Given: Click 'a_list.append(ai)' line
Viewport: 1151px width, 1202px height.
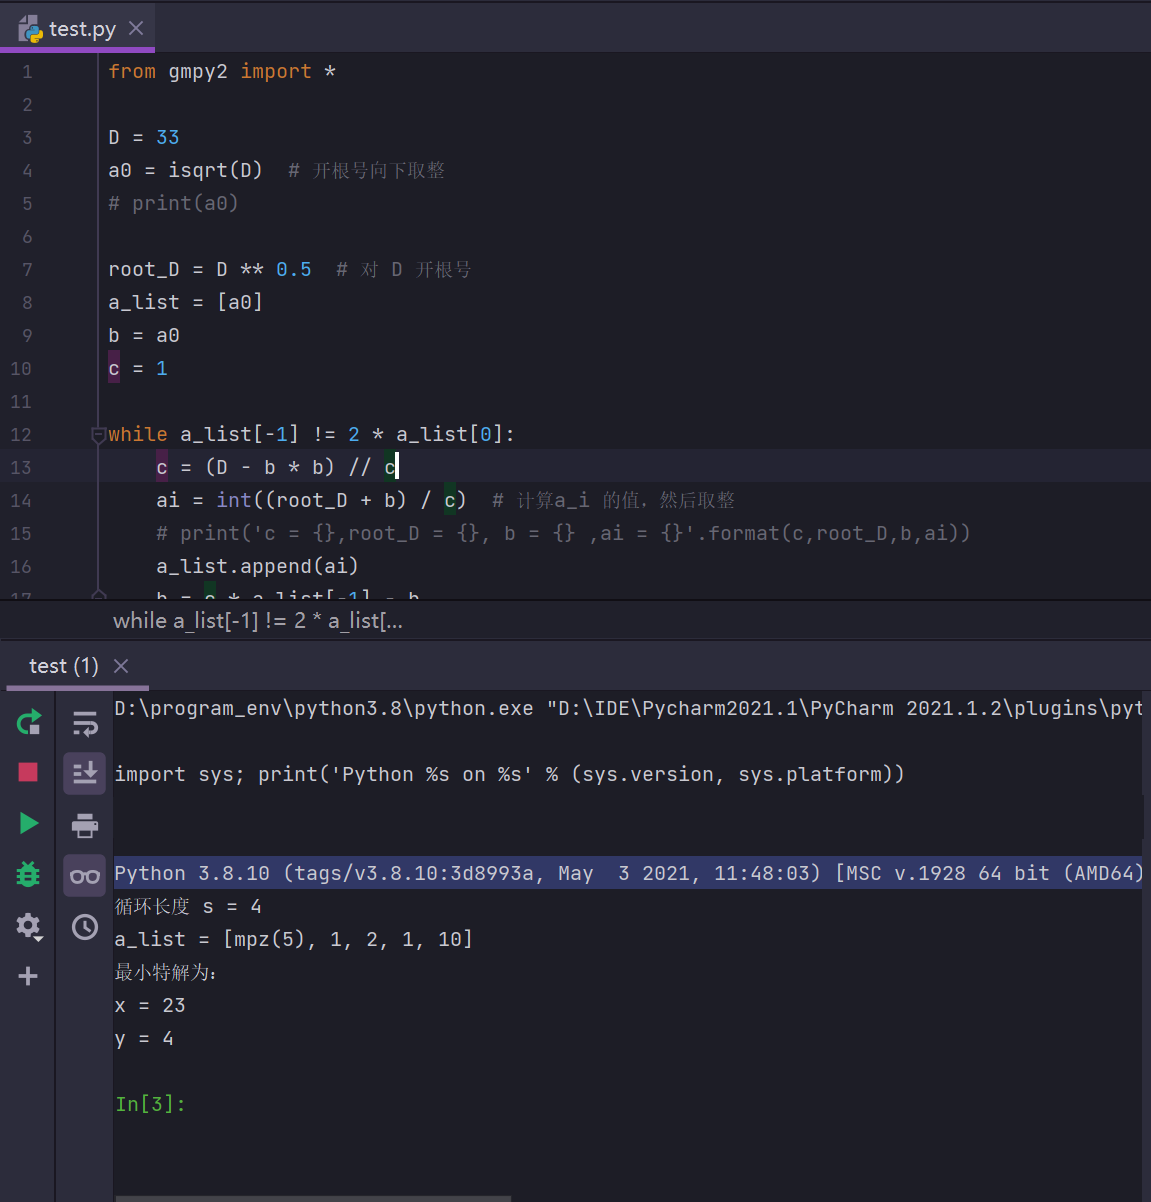Looking at the screenshot, I should pos(257,566).
